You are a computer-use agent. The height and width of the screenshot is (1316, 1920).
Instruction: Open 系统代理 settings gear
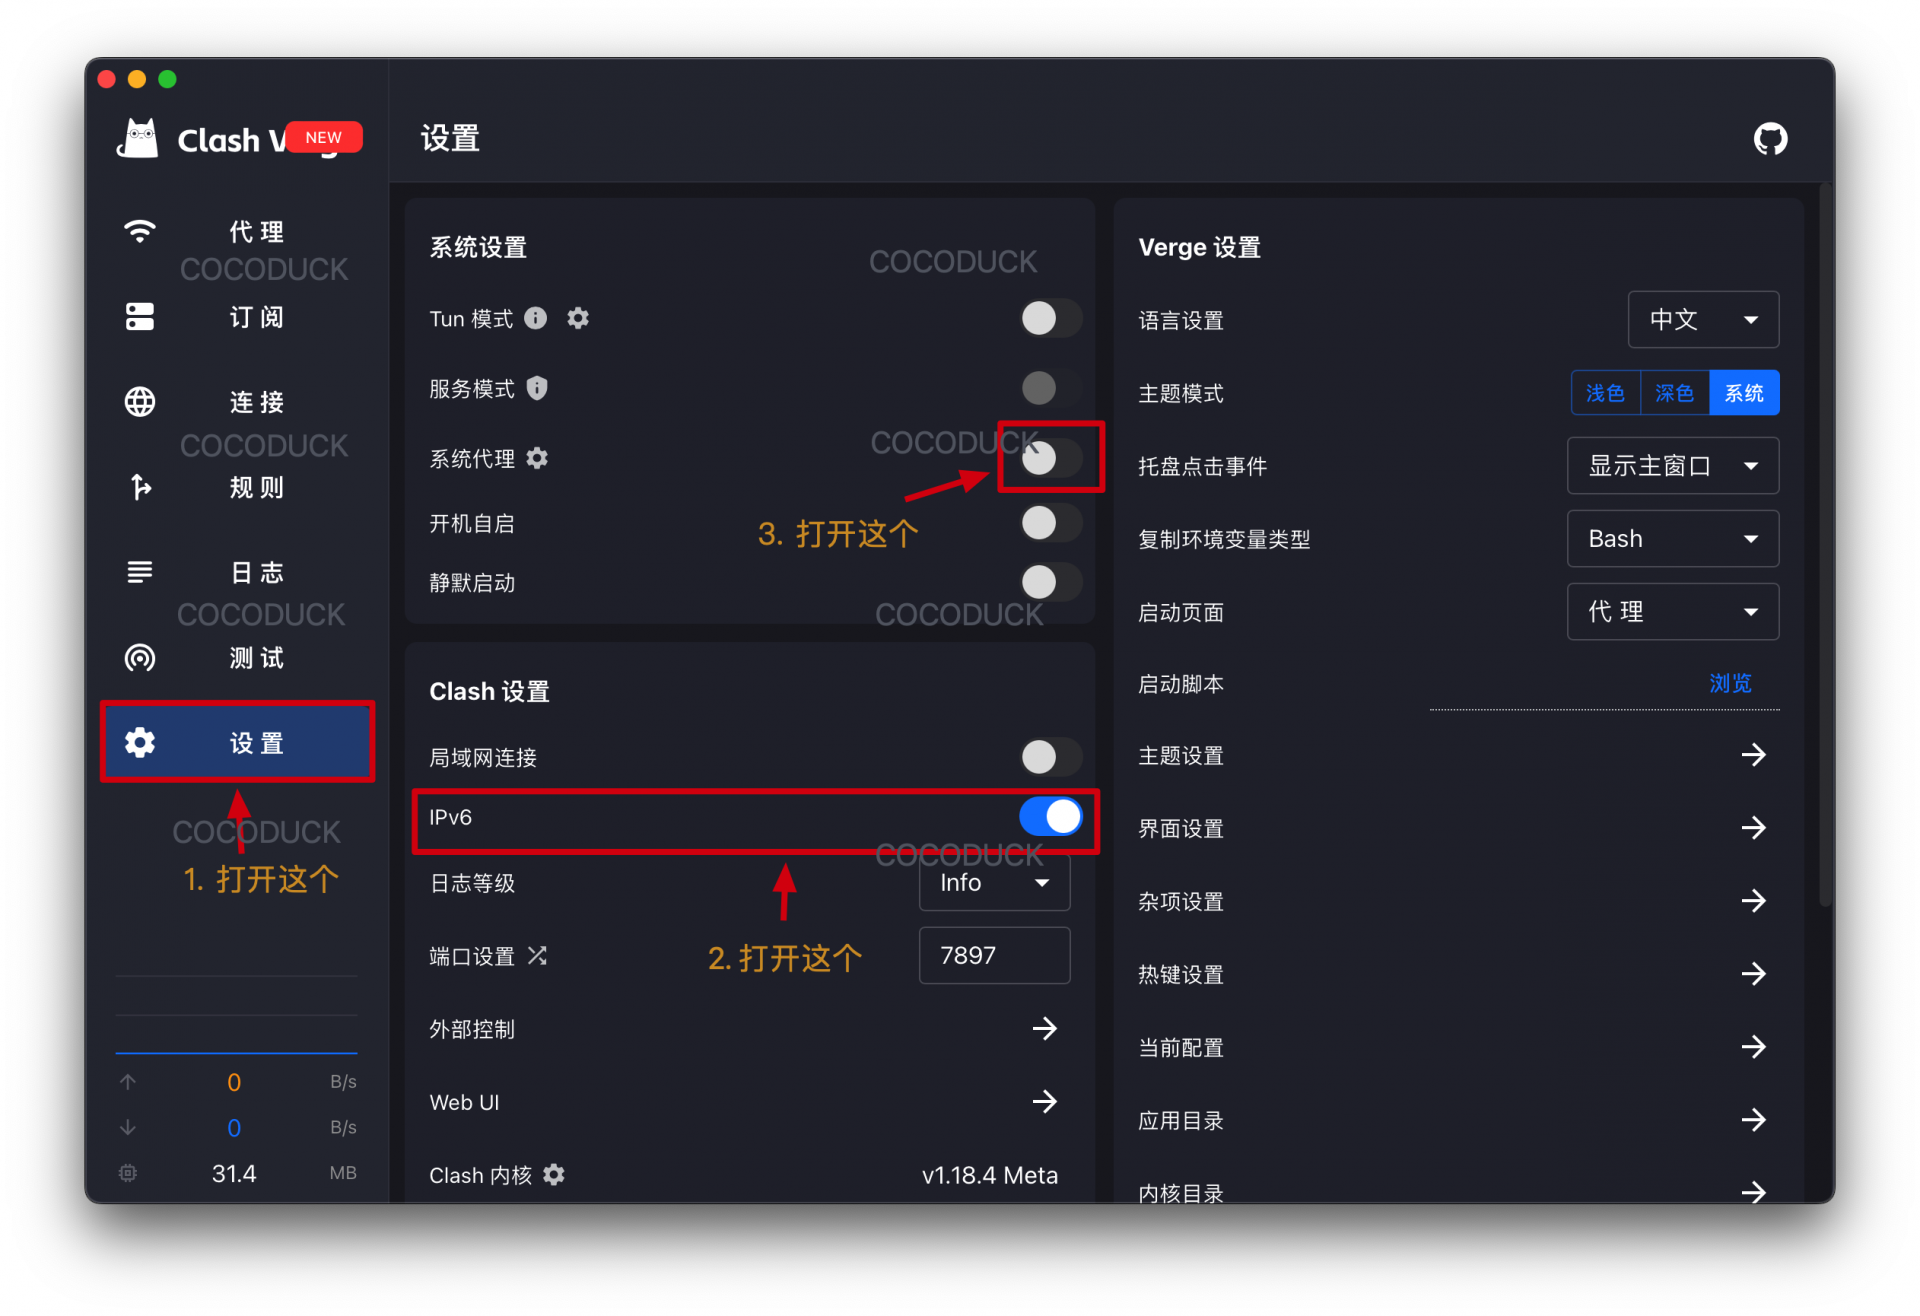click(537, 458)
